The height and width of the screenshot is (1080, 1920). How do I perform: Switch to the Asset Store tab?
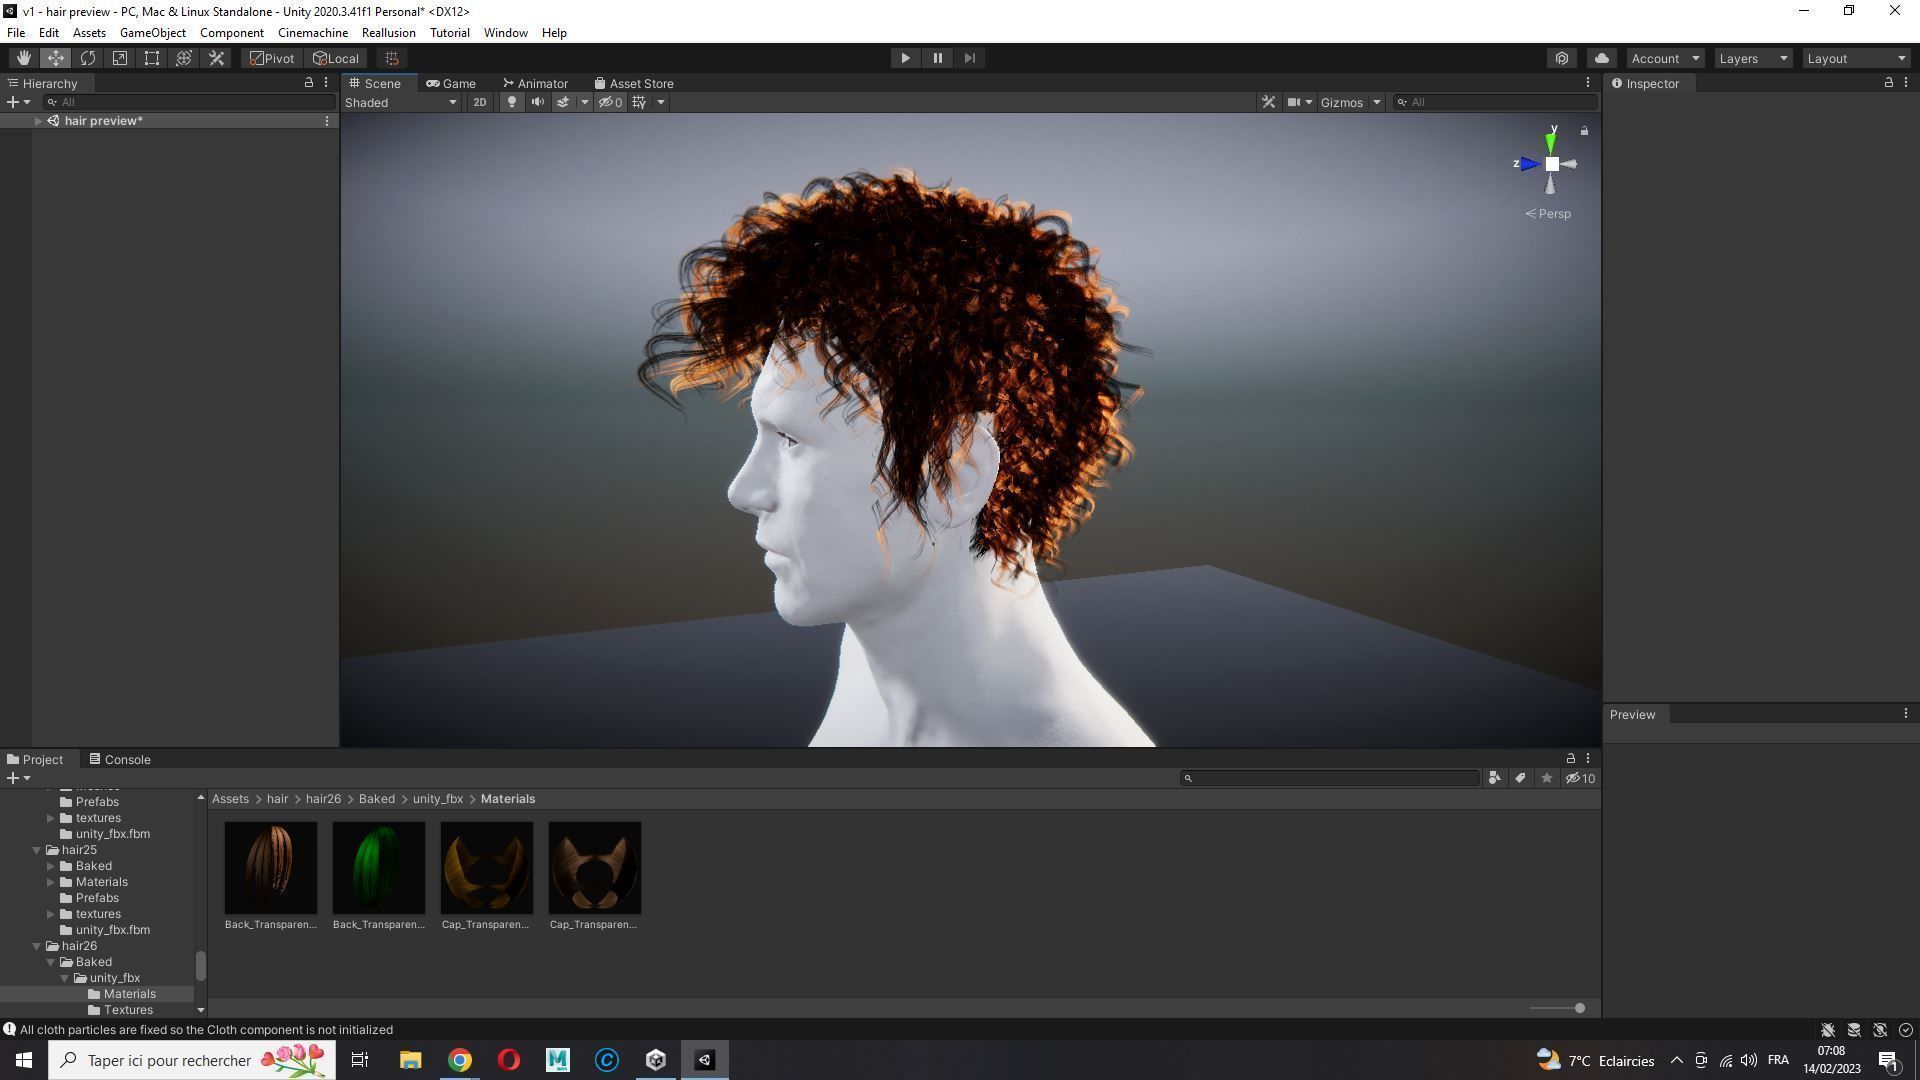[633, 84]
